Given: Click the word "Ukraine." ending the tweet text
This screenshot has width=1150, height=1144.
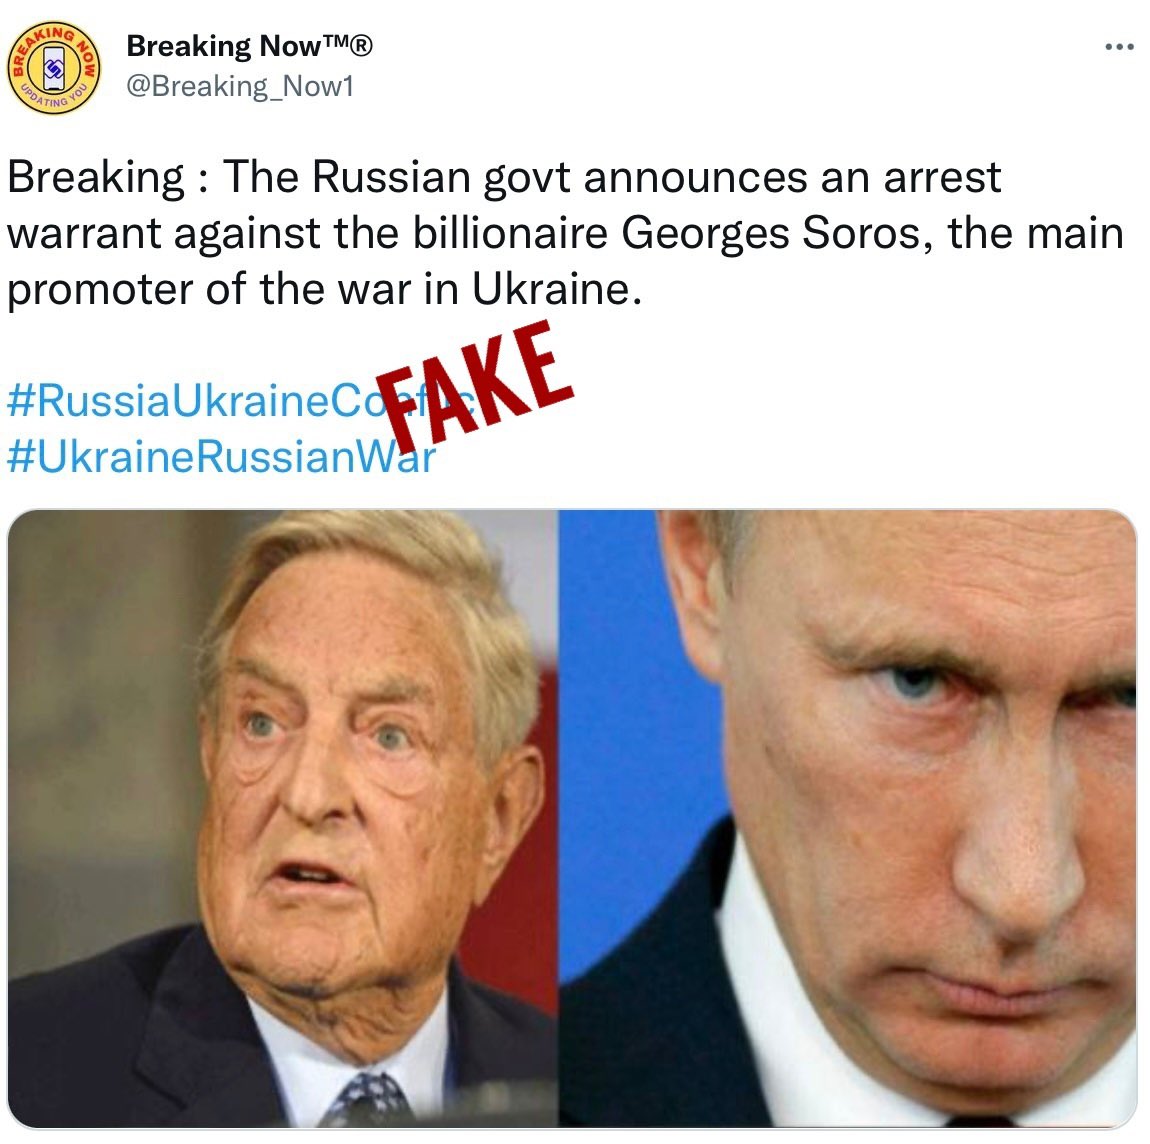Looking at the screenshot, I should click(x=557, y=289).
